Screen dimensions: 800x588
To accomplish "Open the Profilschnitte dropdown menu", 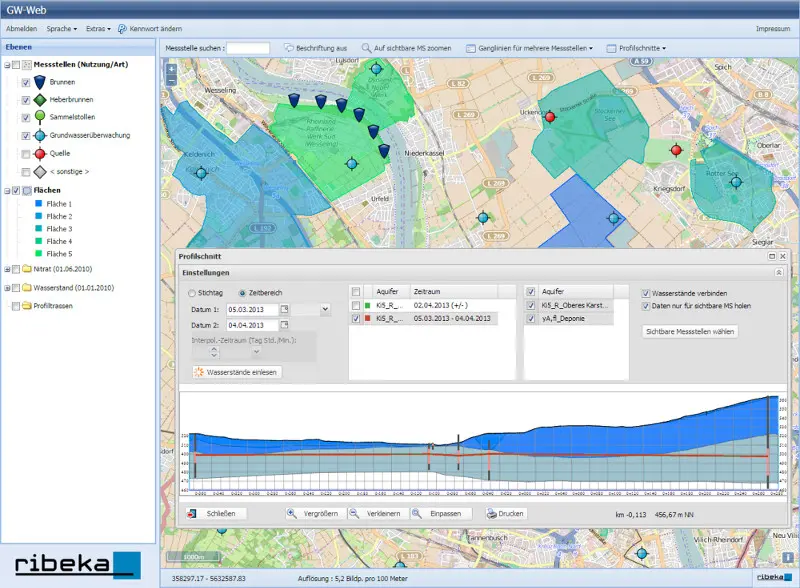I will pyautogui.click(x=636, y=48).
